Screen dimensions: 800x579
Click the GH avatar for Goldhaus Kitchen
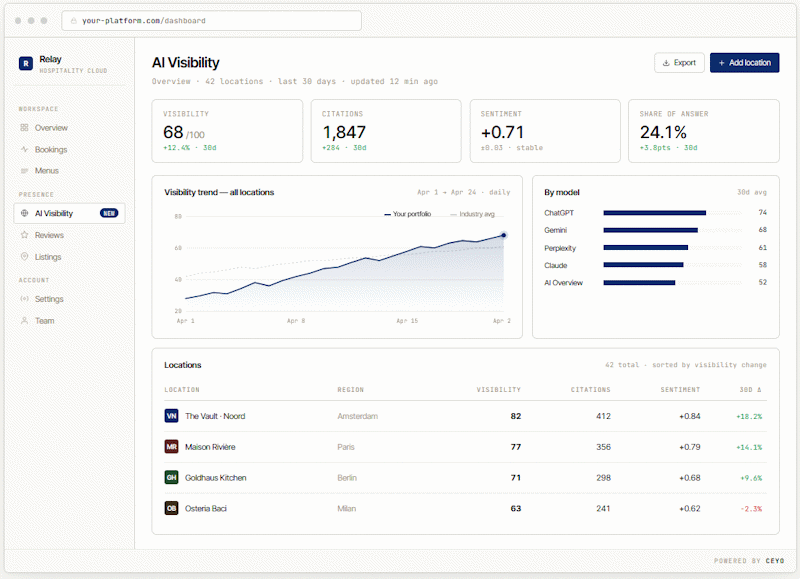[x=171, y=477]
